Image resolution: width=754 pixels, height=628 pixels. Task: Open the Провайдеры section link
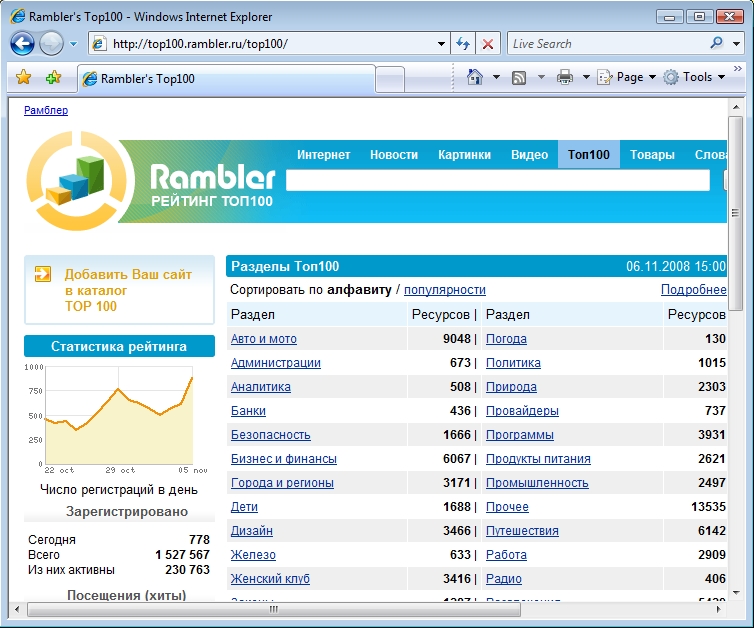click(522, 411)
